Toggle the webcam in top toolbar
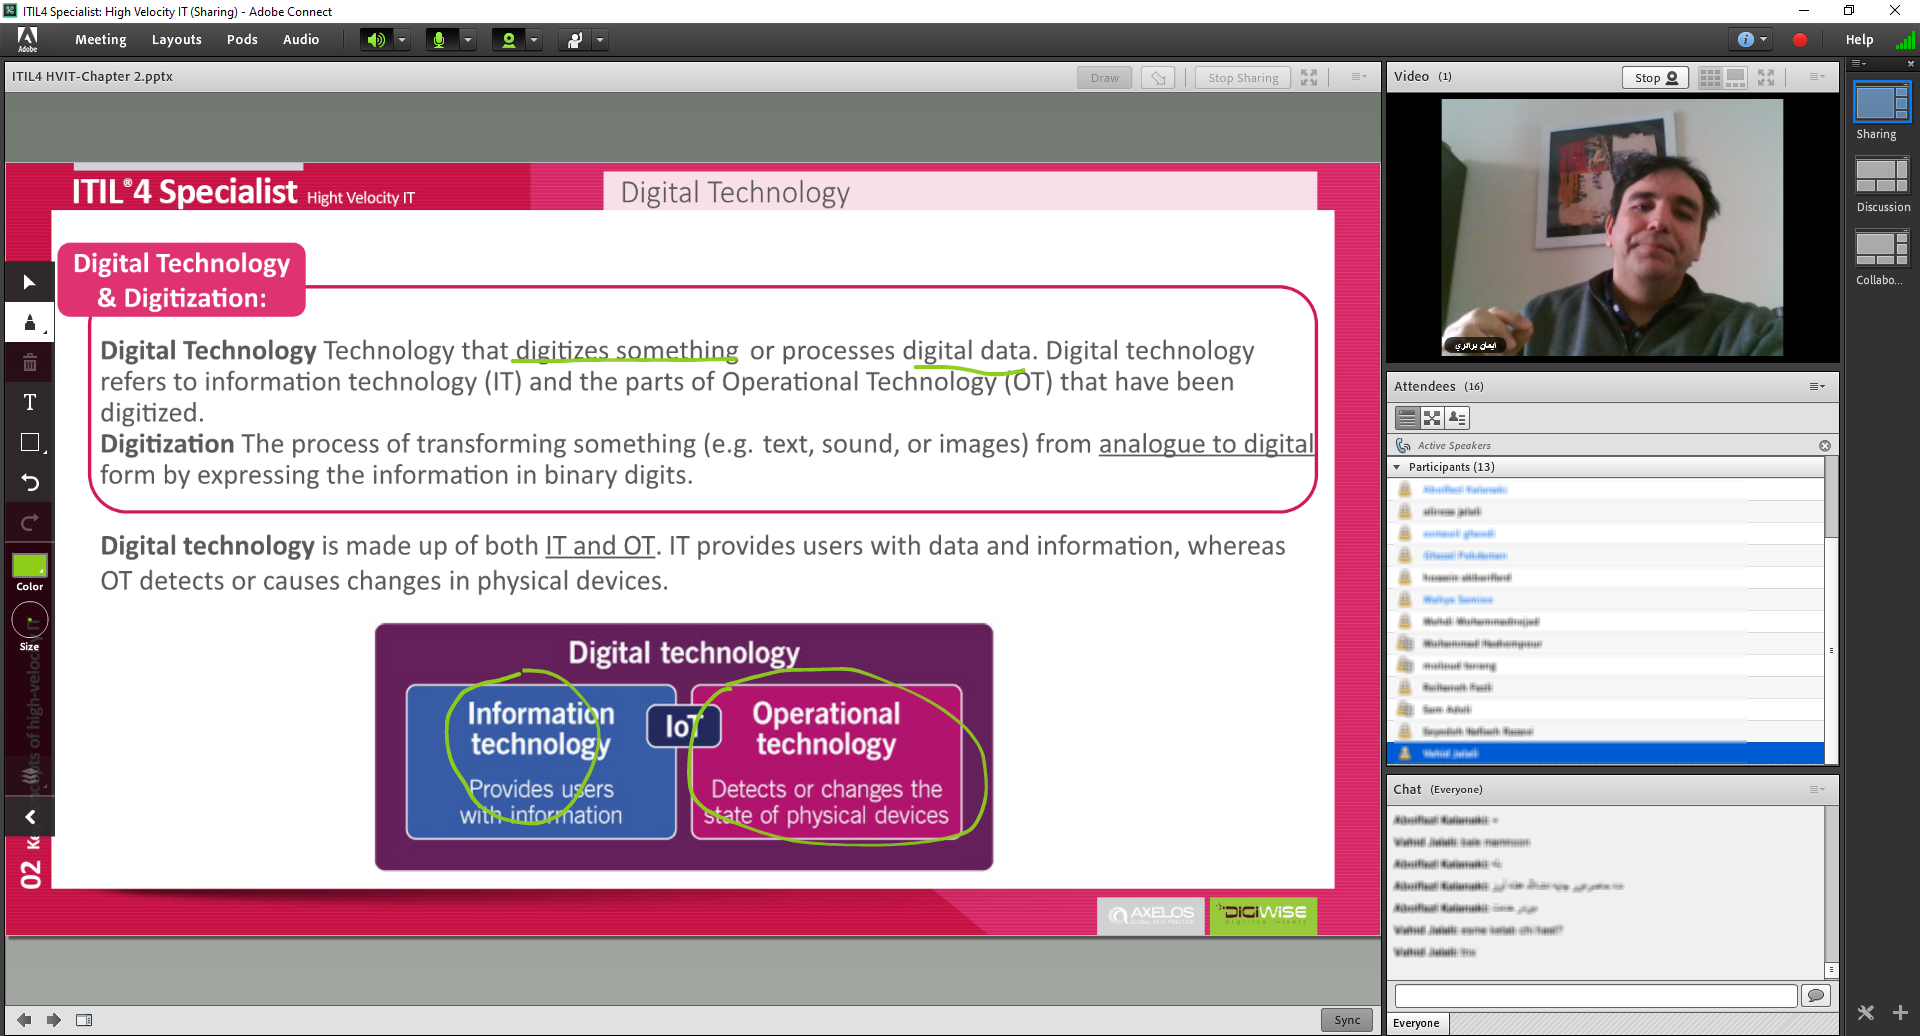1920x1036 pixels. 509,40
